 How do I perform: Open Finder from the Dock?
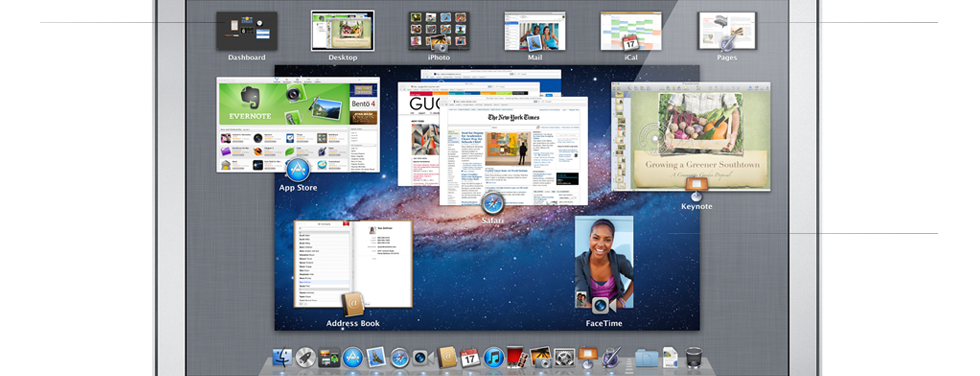point(282,357)
